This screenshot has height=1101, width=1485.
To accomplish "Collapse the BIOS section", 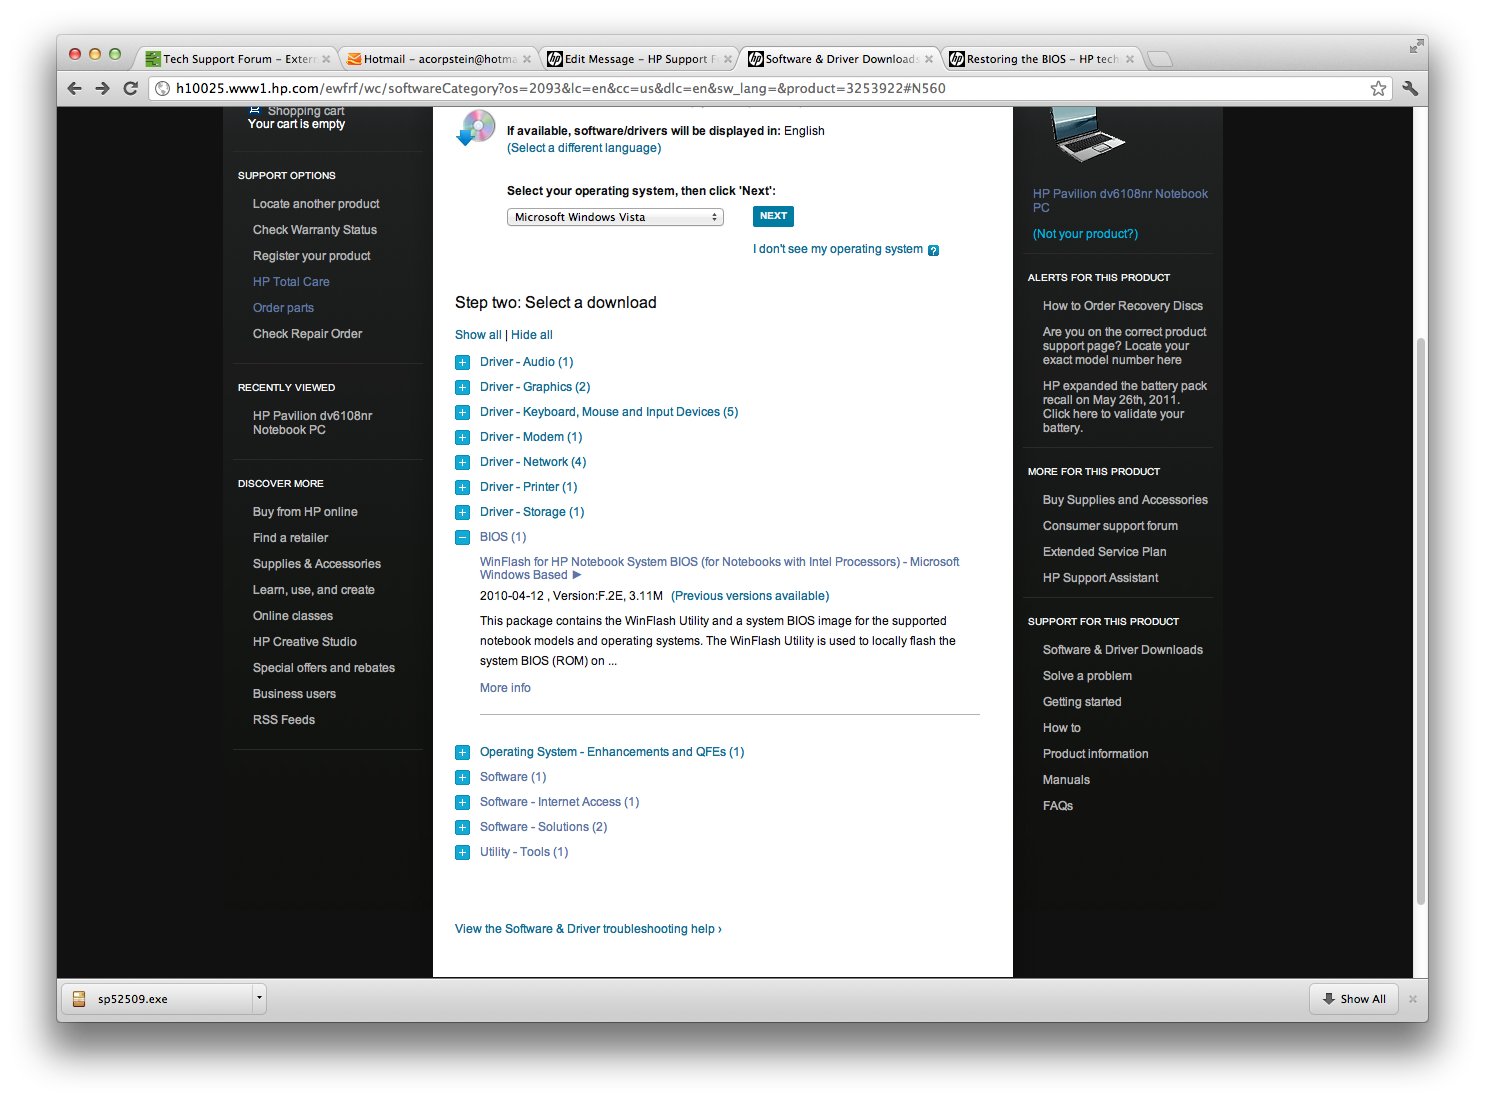I will [x=462, y=537].
